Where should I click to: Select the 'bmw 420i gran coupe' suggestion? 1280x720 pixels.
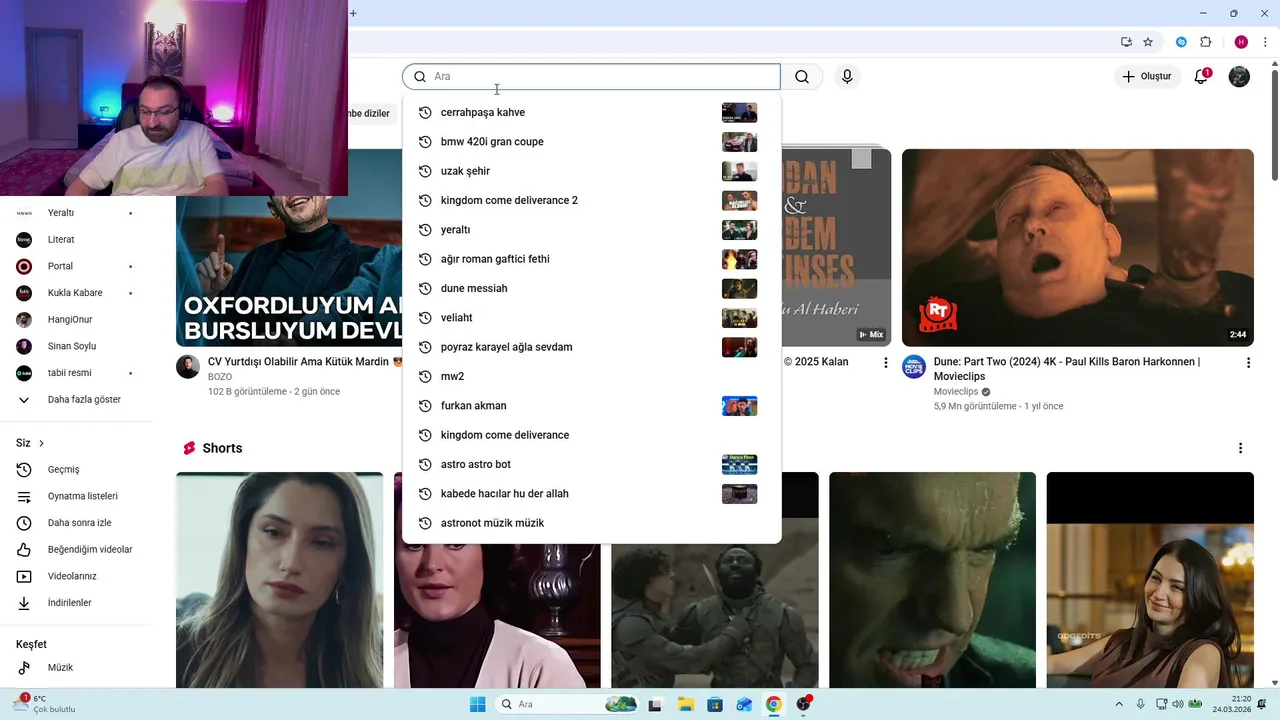[x=591, y=142]
